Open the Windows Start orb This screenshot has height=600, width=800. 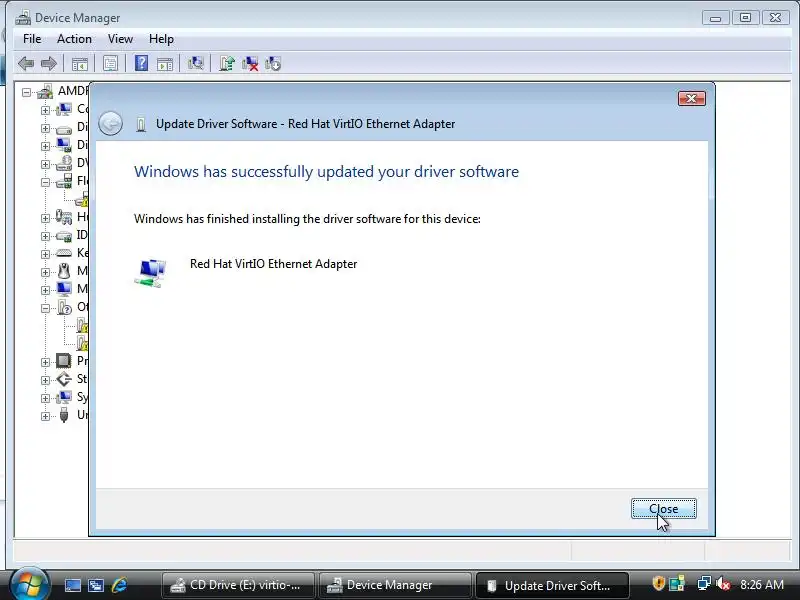pos(29,584)
